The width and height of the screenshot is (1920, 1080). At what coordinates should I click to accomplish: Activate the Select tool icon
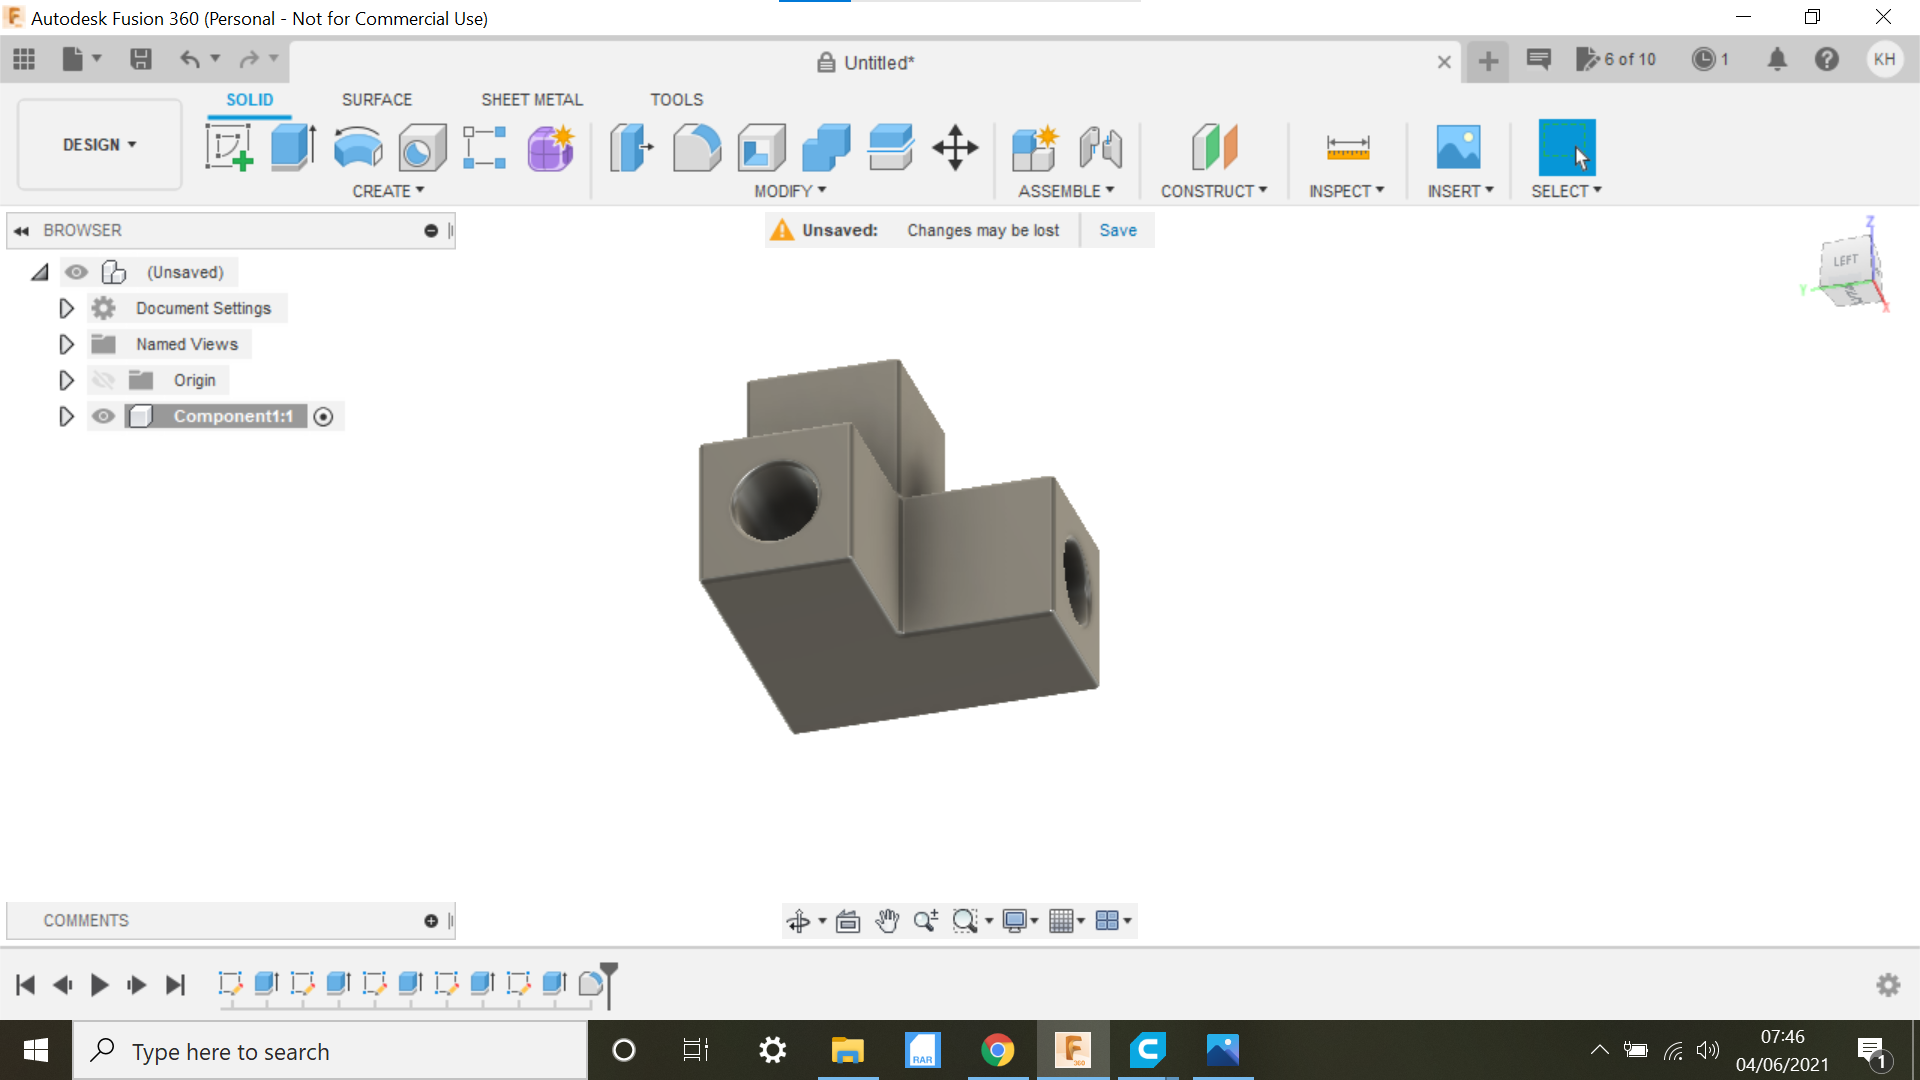click(x=1566, y=147)
